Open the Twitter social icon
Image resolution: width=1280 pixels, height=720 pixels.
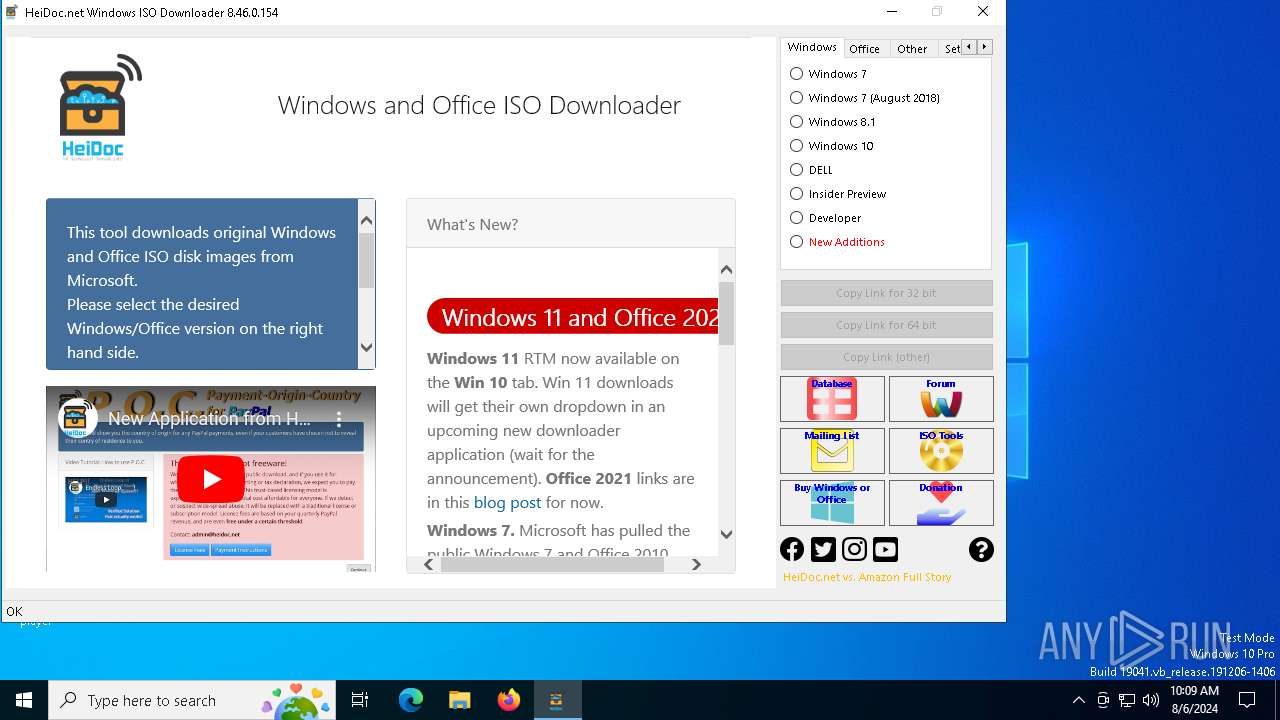(x=823, y=549)
